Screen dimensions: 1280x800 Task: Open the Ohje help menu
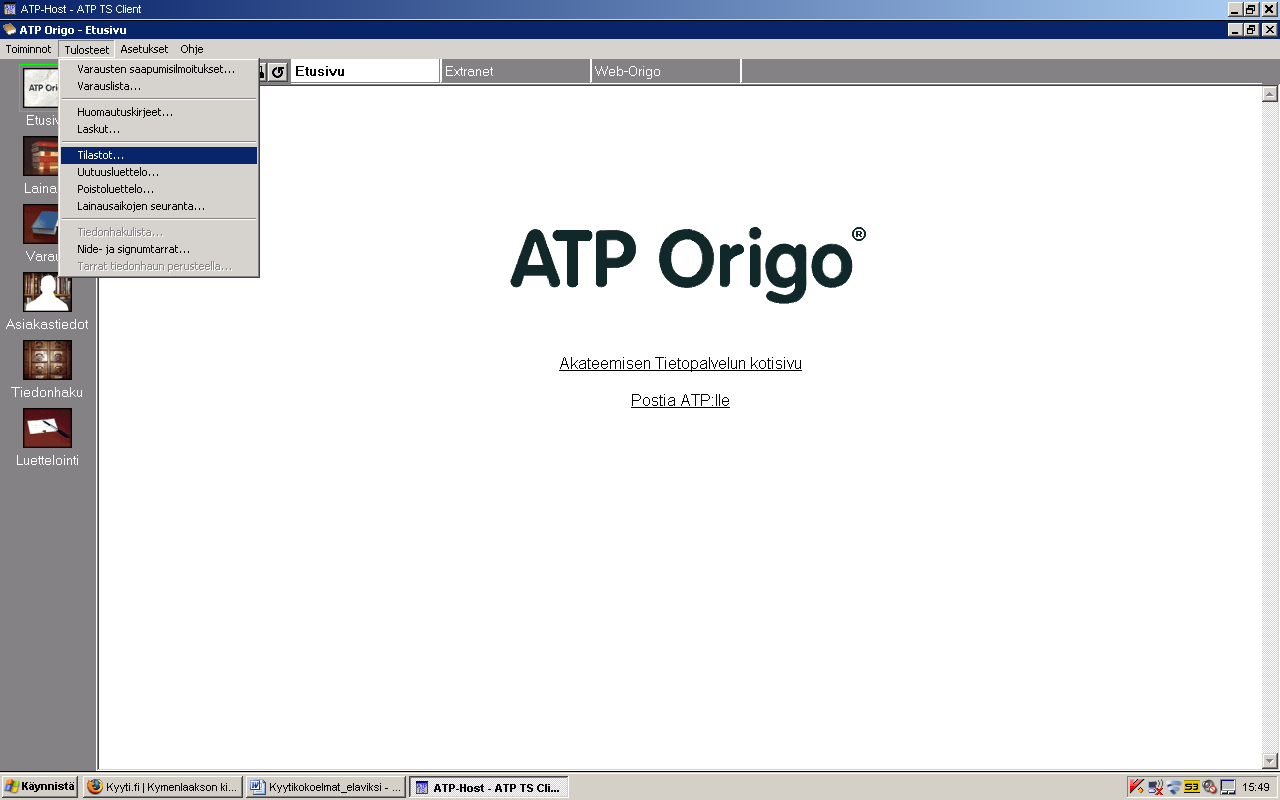coord(192,49)
